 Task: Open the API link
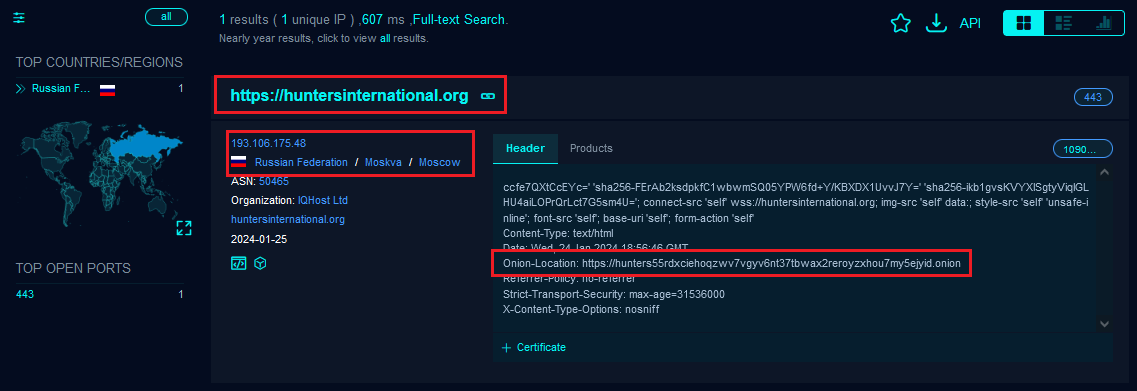970,23
